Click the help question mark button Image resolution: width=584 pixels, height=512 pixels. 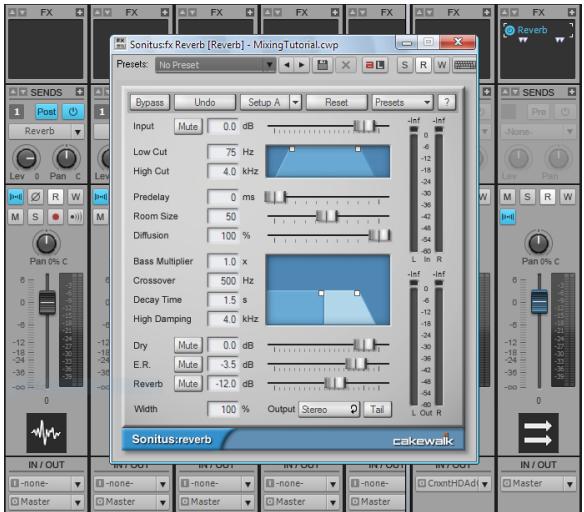pos(447,102)
